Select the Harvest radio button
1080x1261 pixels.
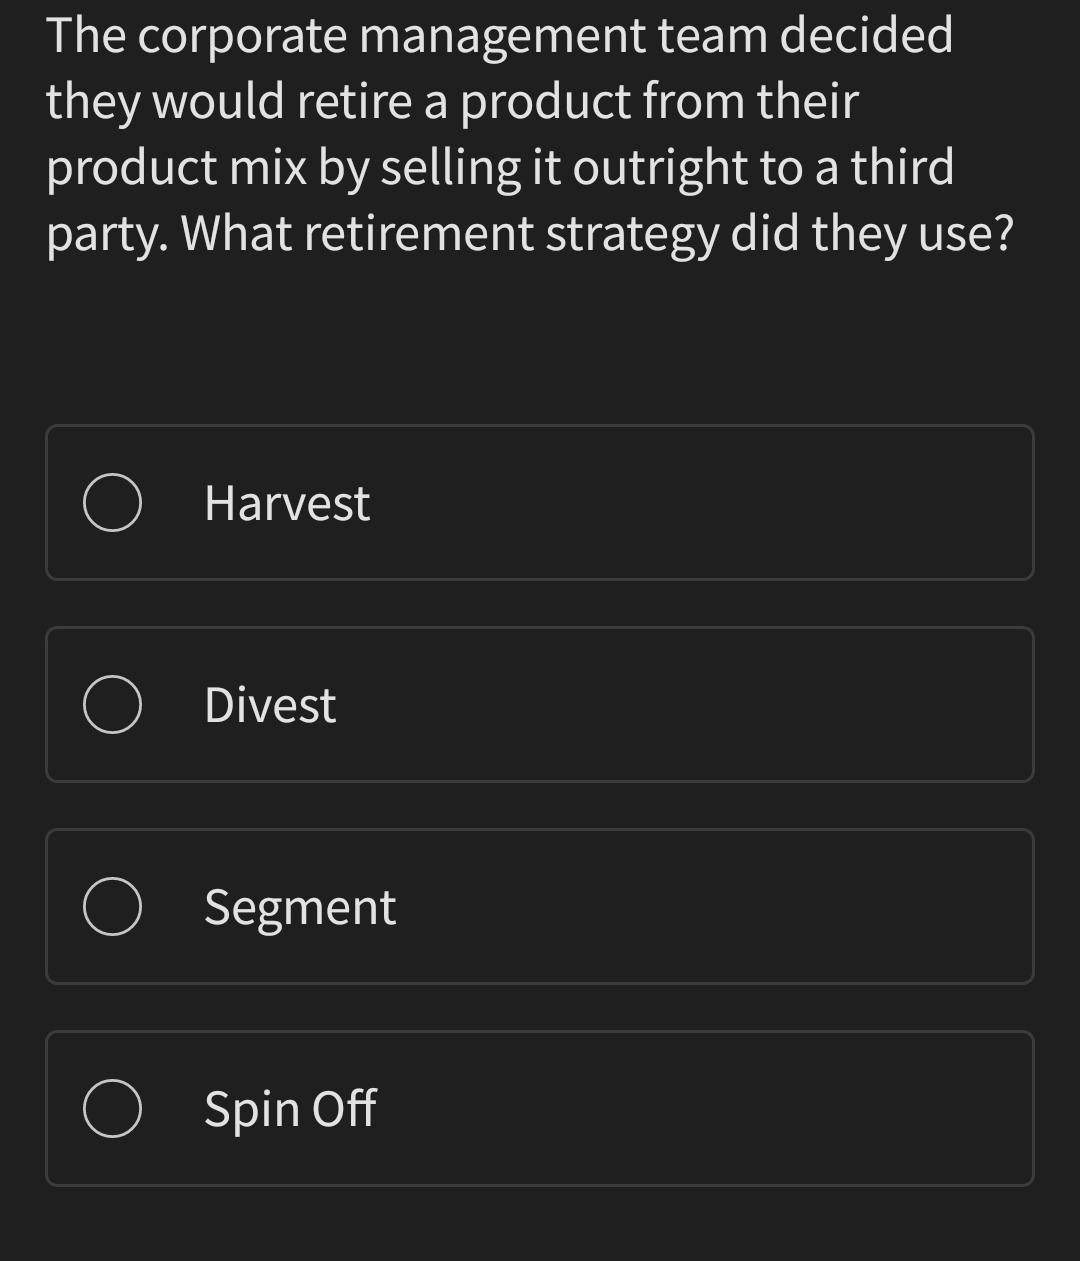112,503
